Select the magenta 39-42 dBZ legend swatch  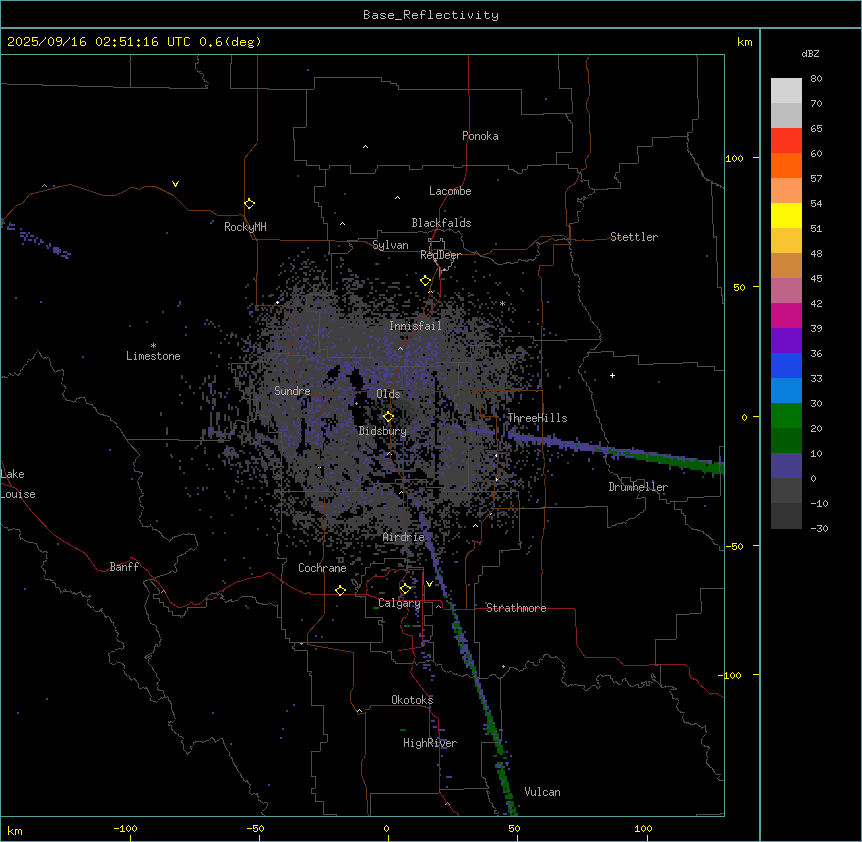coord(786,315)
